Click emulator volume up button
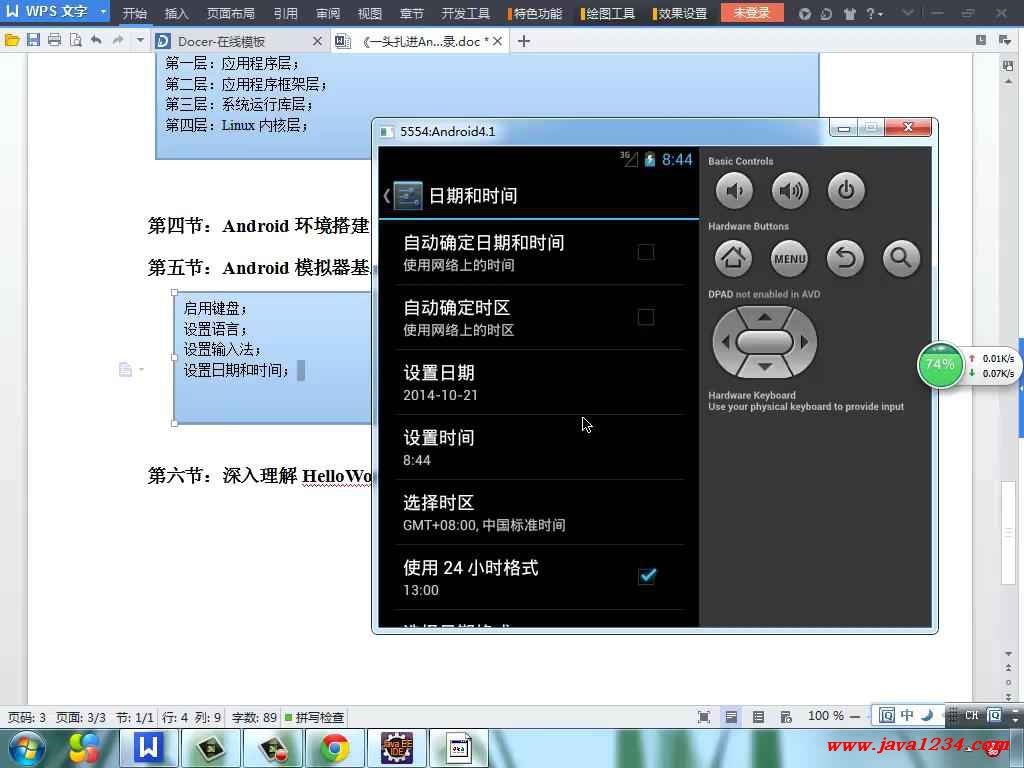The width and height of the screenshot is (1024, 768). 790,191
